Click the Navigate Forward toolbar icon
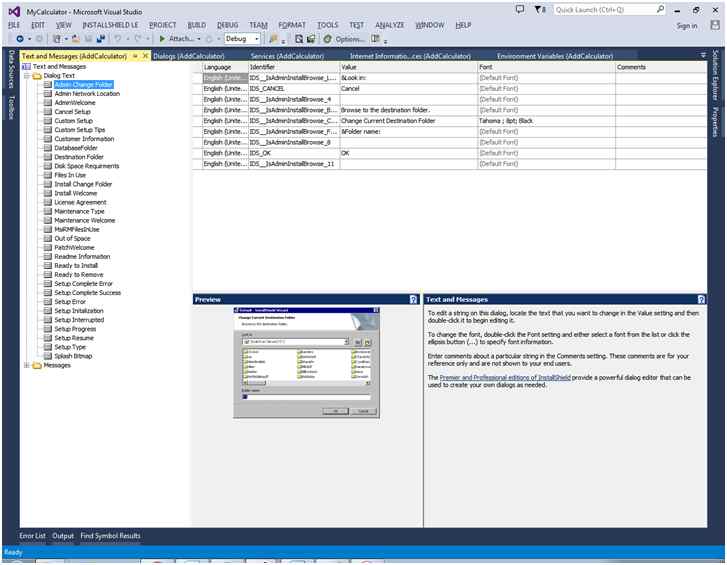The image size is (727, 565). tap(39, 39)
